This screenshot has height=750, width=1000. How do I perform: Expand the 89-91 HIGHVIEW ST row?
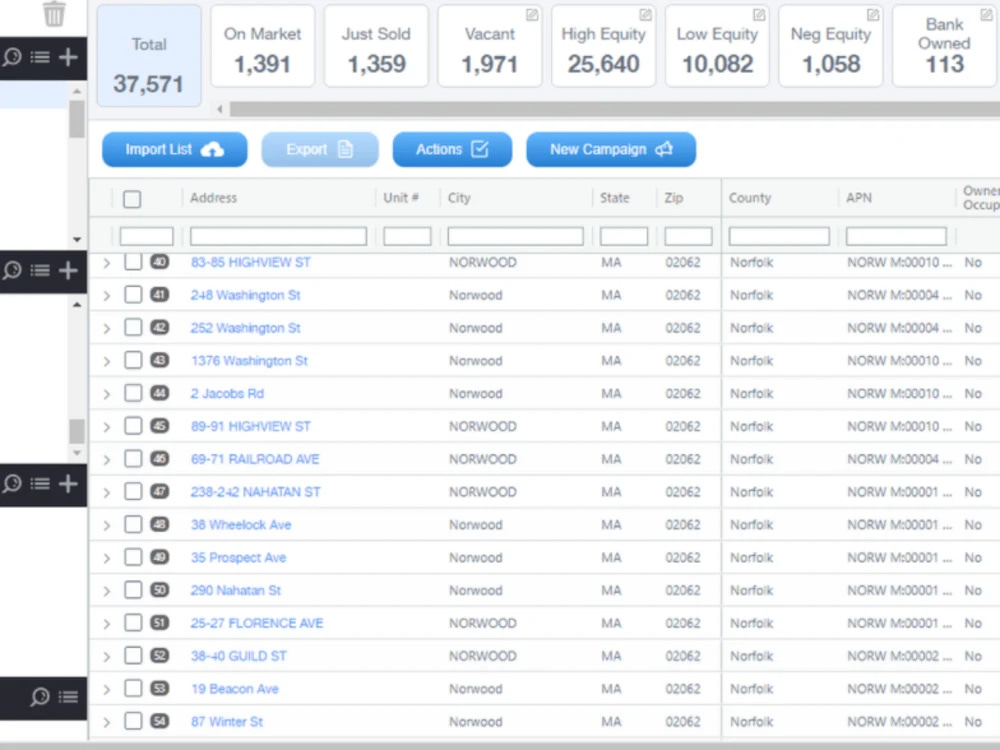[x=107, y=427]
